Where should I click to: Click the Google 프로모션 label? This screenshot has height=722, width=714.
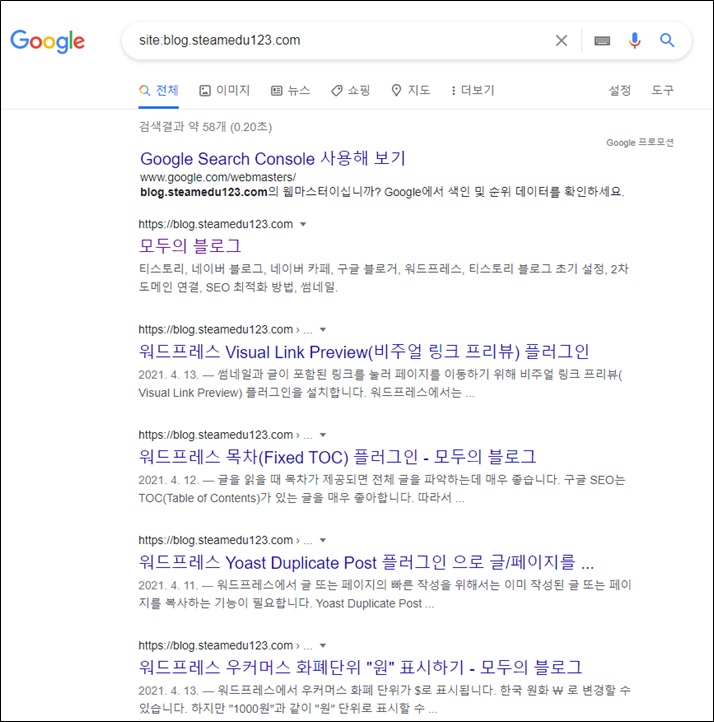(x=640, y=143)
